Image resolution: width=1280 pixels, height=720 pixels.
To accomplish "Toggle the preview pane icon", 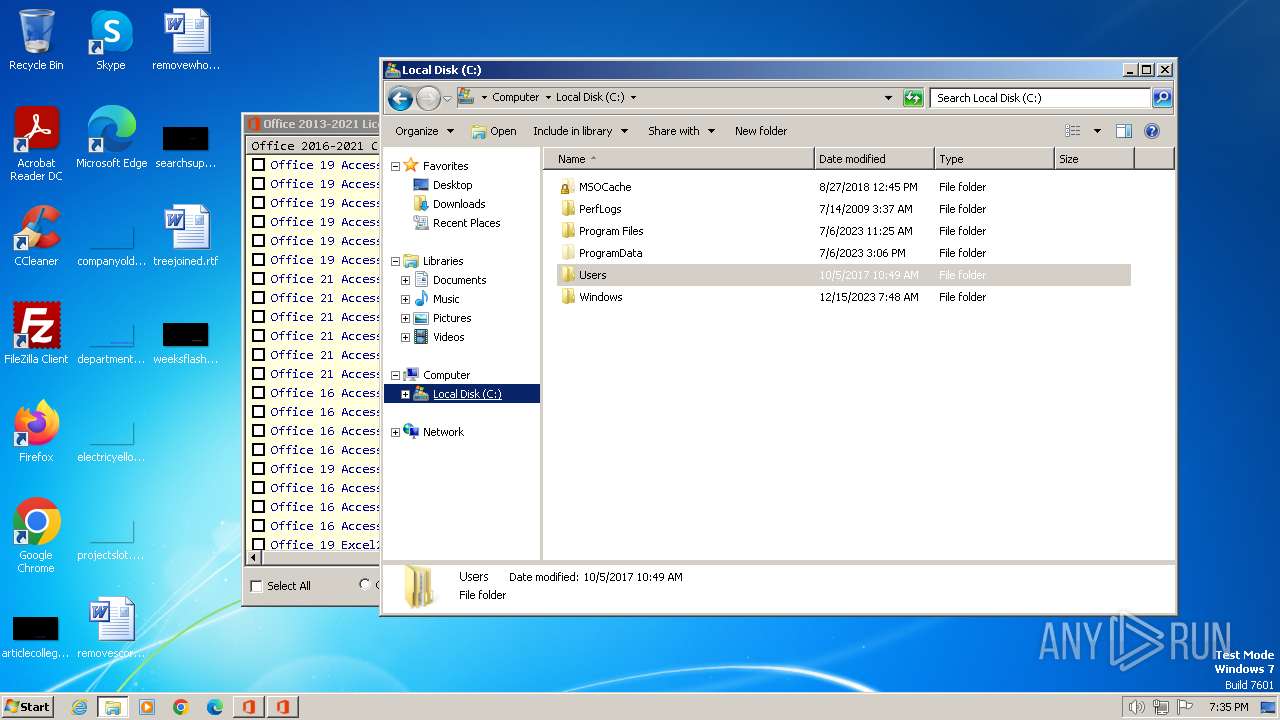I will coord(1123,131).
